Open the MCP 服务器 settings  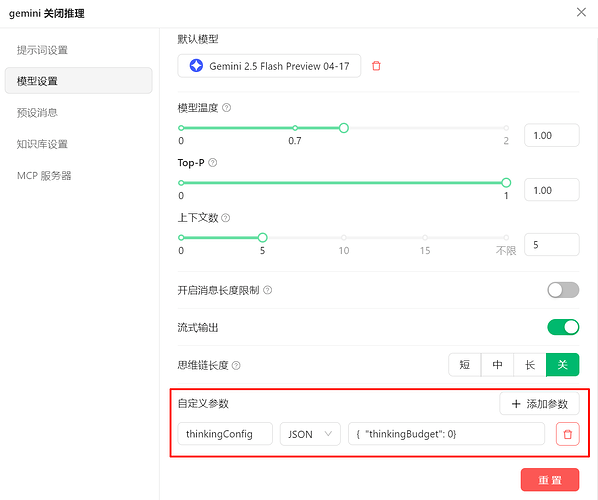(44, 176)
